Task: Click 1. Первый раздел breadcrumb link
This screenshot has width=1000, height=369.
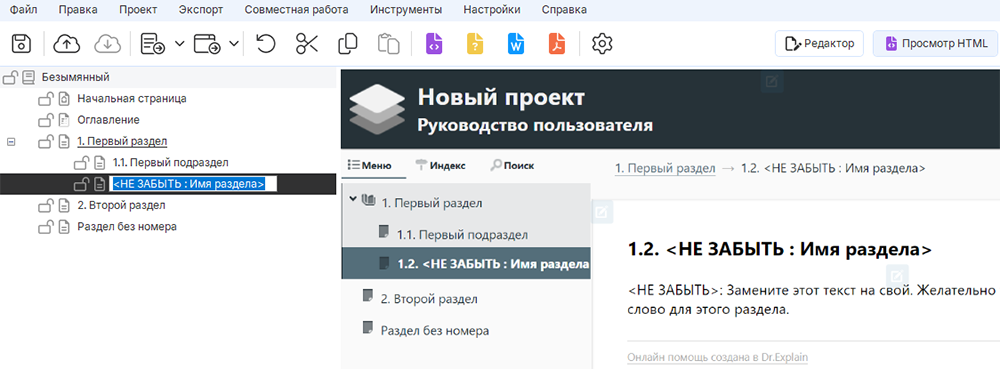Action: click(665, 168)
